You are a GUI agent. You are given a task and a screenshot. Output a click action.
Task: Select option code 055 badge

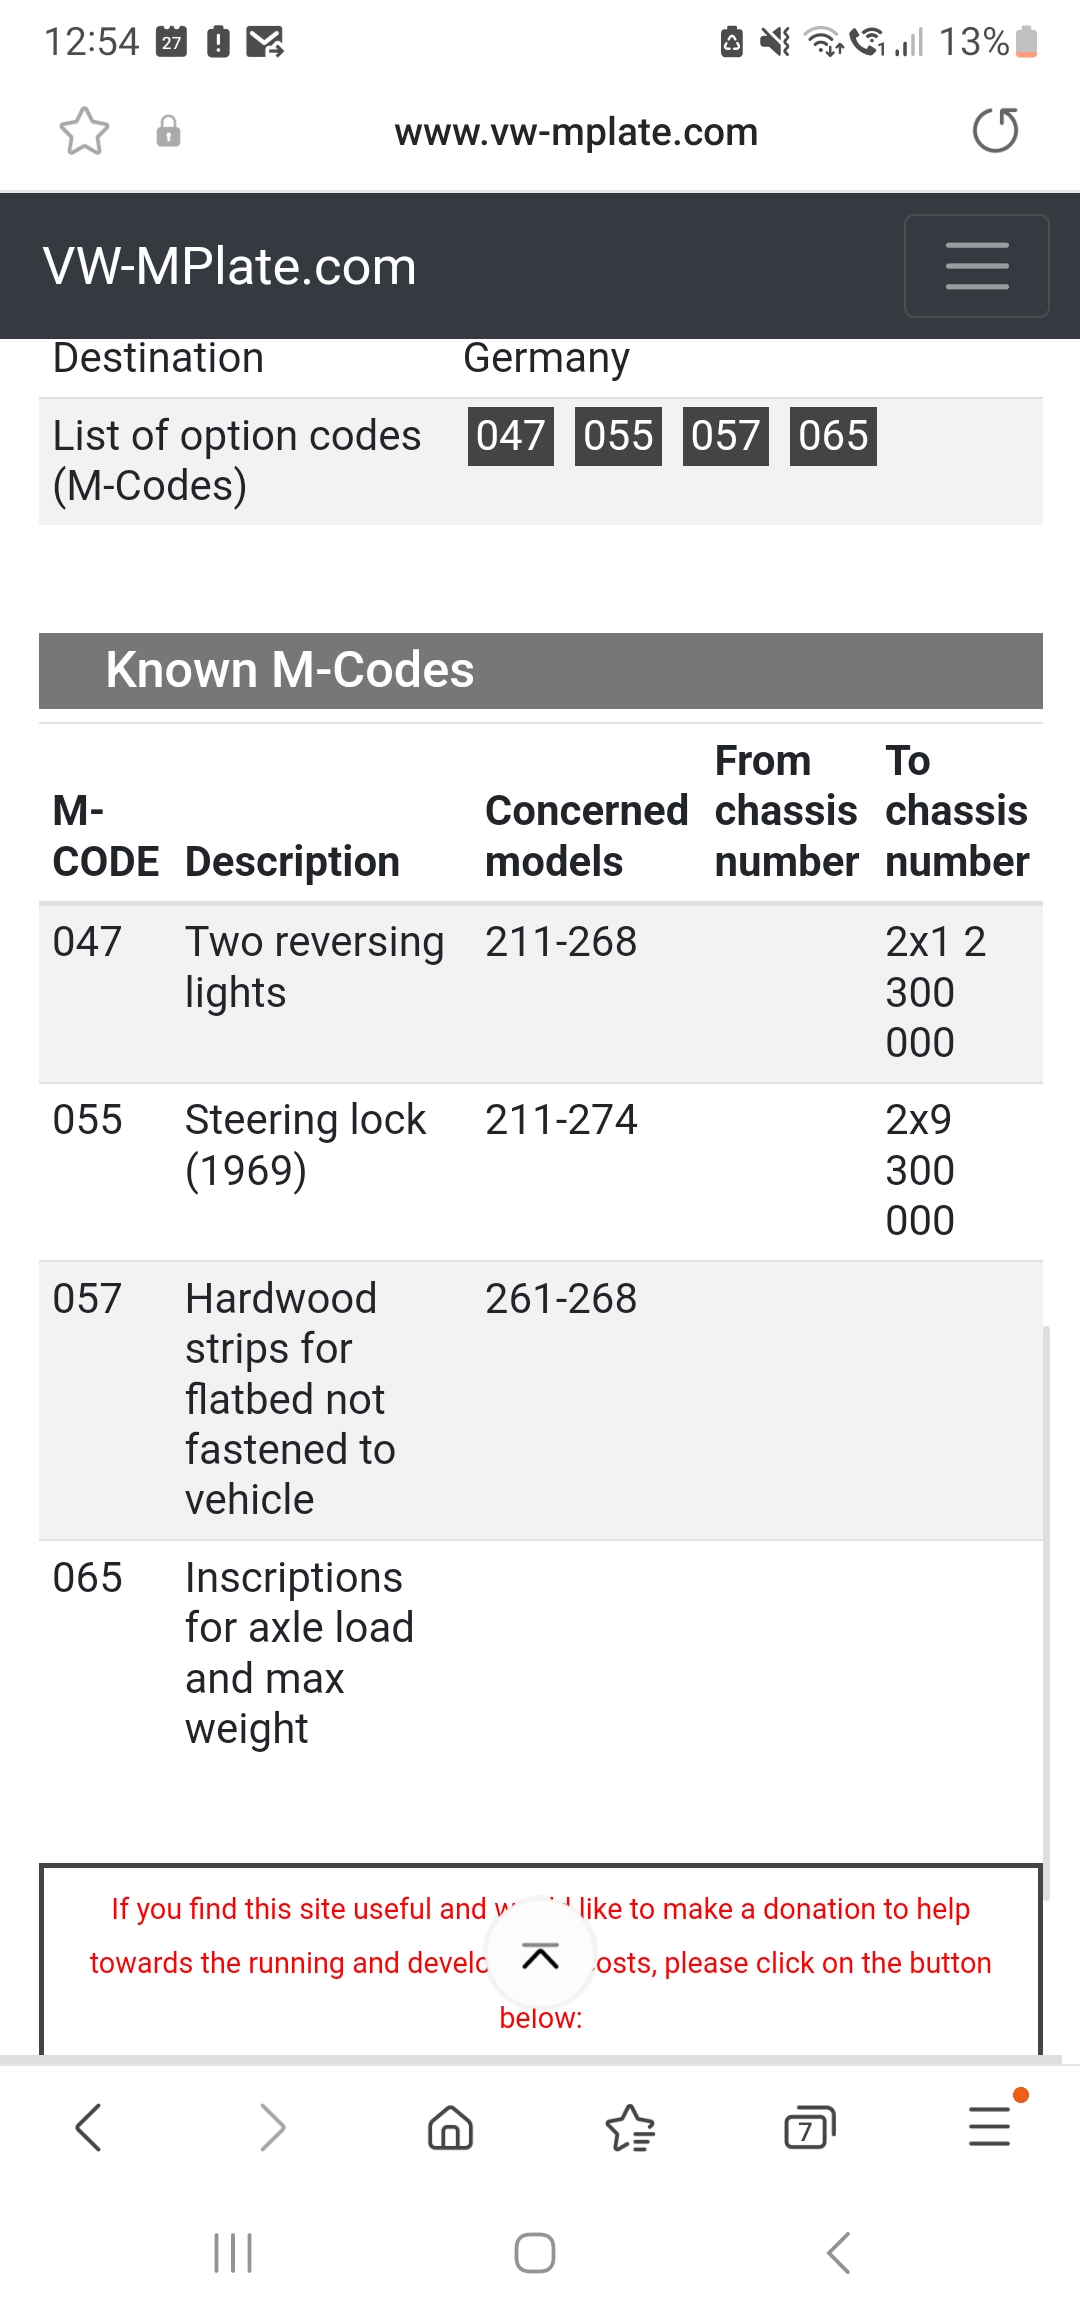(x=618, y=436)
